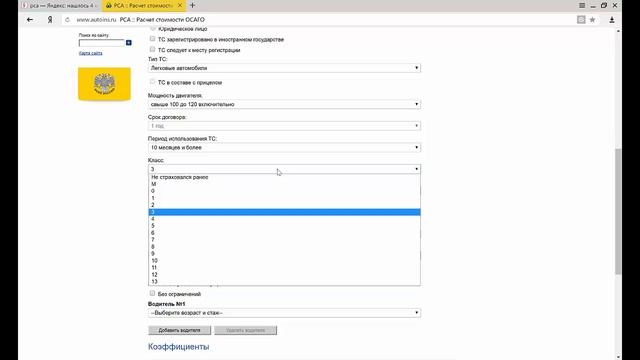This screenshot has height=360, width=640.
Task: Choose class 7 in list
Action: [284, 240]
